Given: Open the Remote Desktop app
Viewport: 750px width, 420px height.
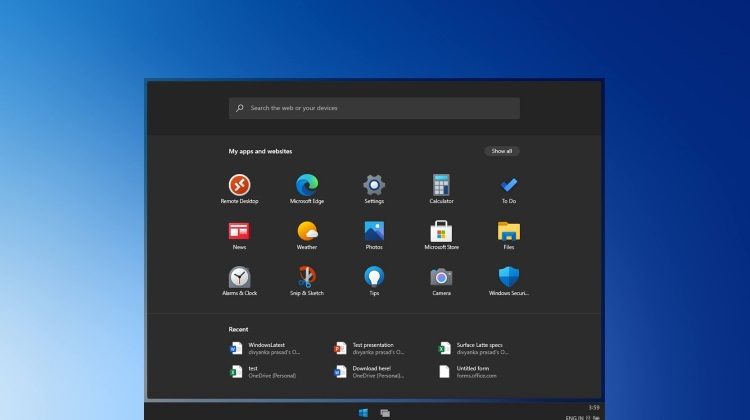Looking at the screenshot, I should [239, 185].
